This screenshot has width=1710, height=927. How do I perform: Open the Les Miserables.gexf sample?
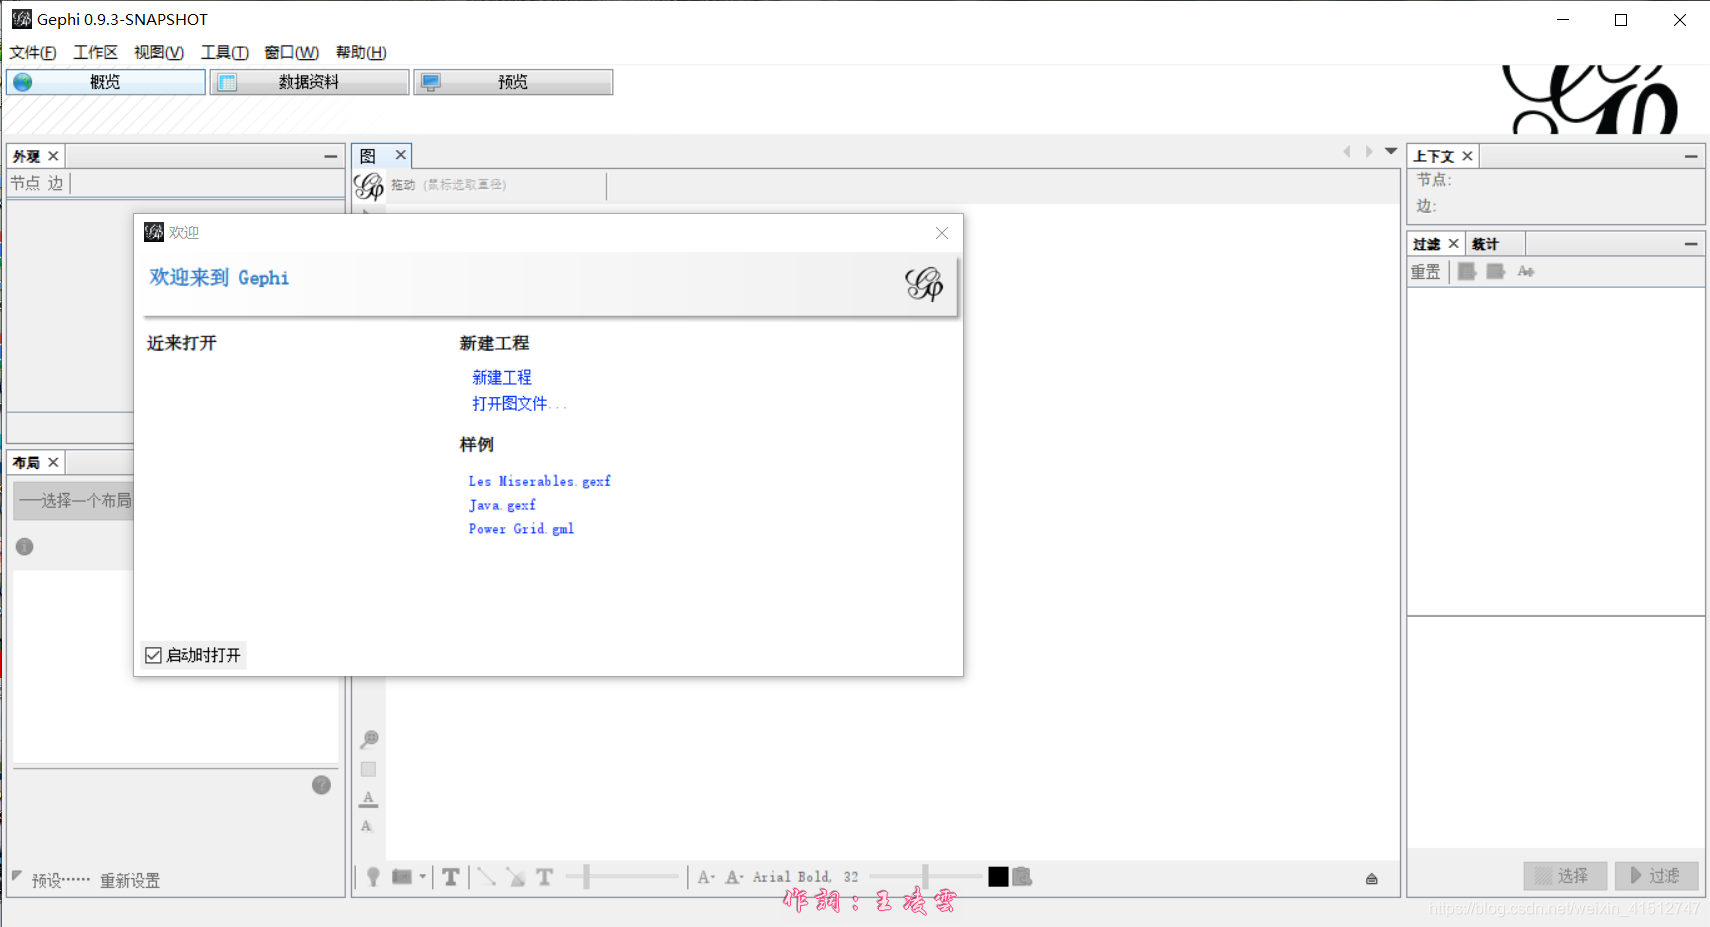[x=540, y=481]
